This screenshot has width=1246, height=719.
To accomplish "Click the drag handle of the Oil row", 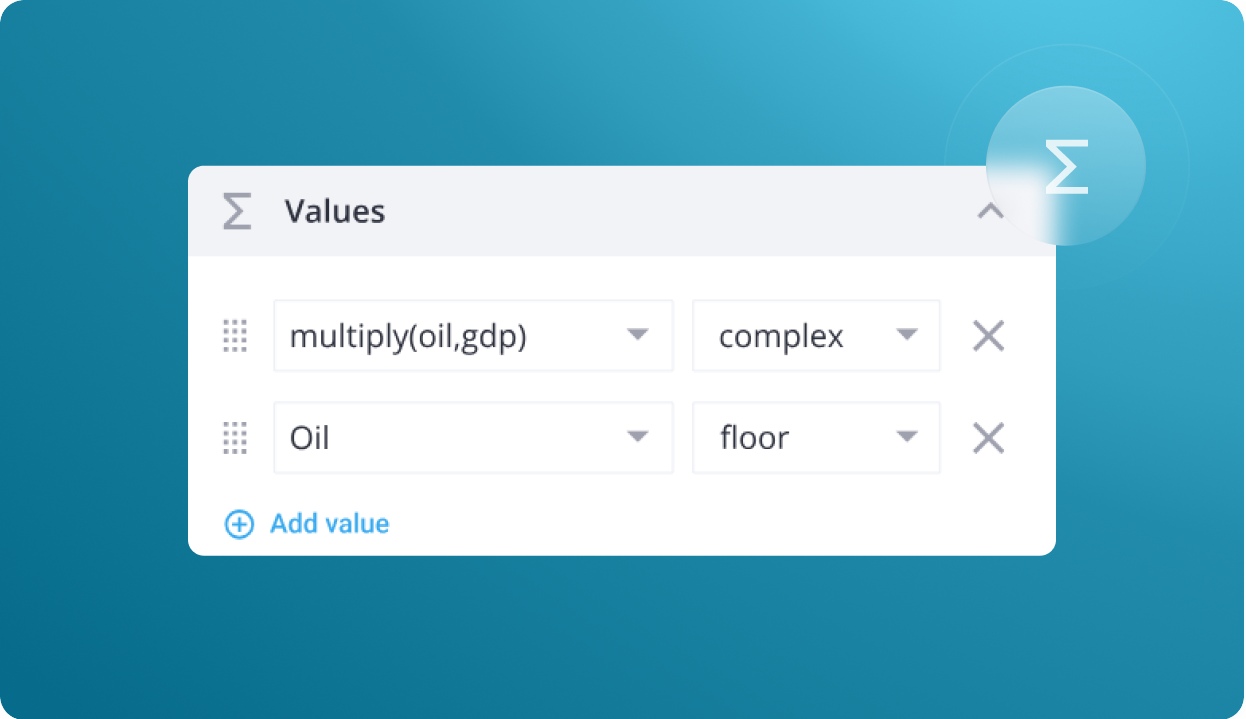I will click(x=234, y=438).
